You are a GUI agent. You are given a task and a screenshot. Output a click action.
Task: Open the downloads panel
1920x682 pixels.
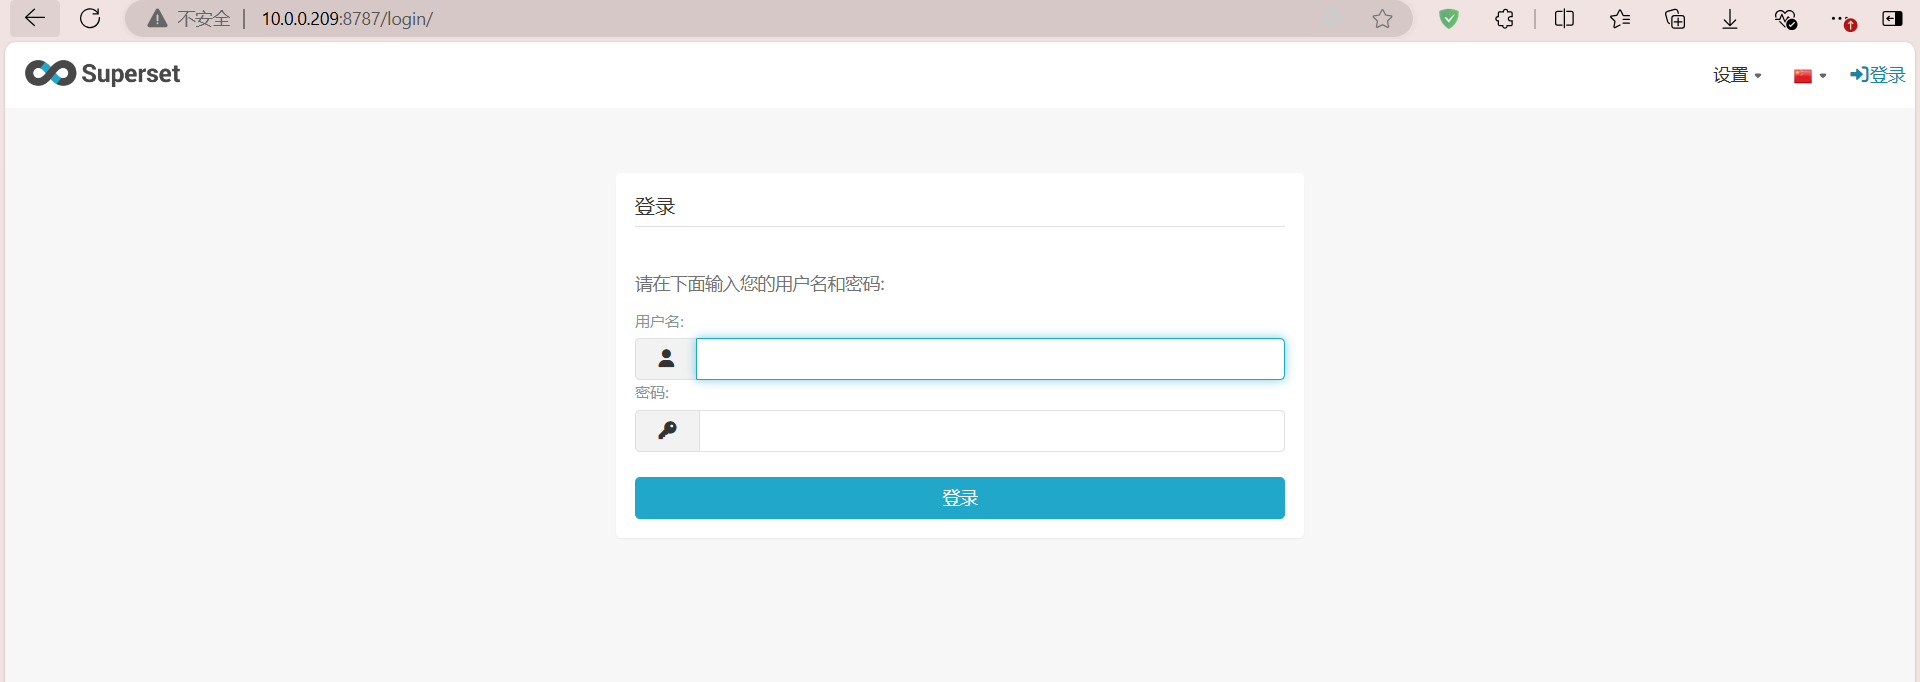1730,18
